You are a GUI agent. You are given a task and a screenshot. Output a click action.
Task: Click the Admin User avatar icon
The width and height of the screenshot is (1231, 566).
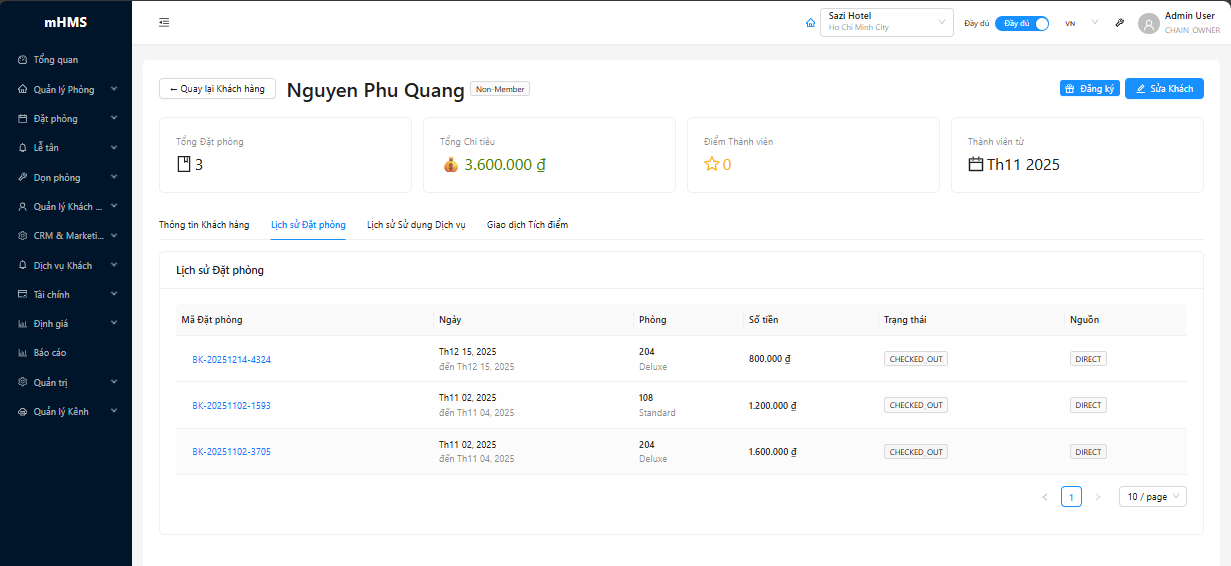pos(1148,23)
